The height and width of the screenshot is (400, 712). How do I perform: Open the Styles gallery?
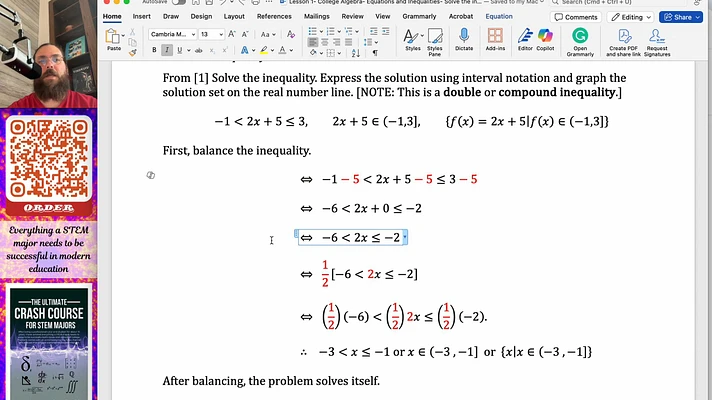[x=413, y=40]
